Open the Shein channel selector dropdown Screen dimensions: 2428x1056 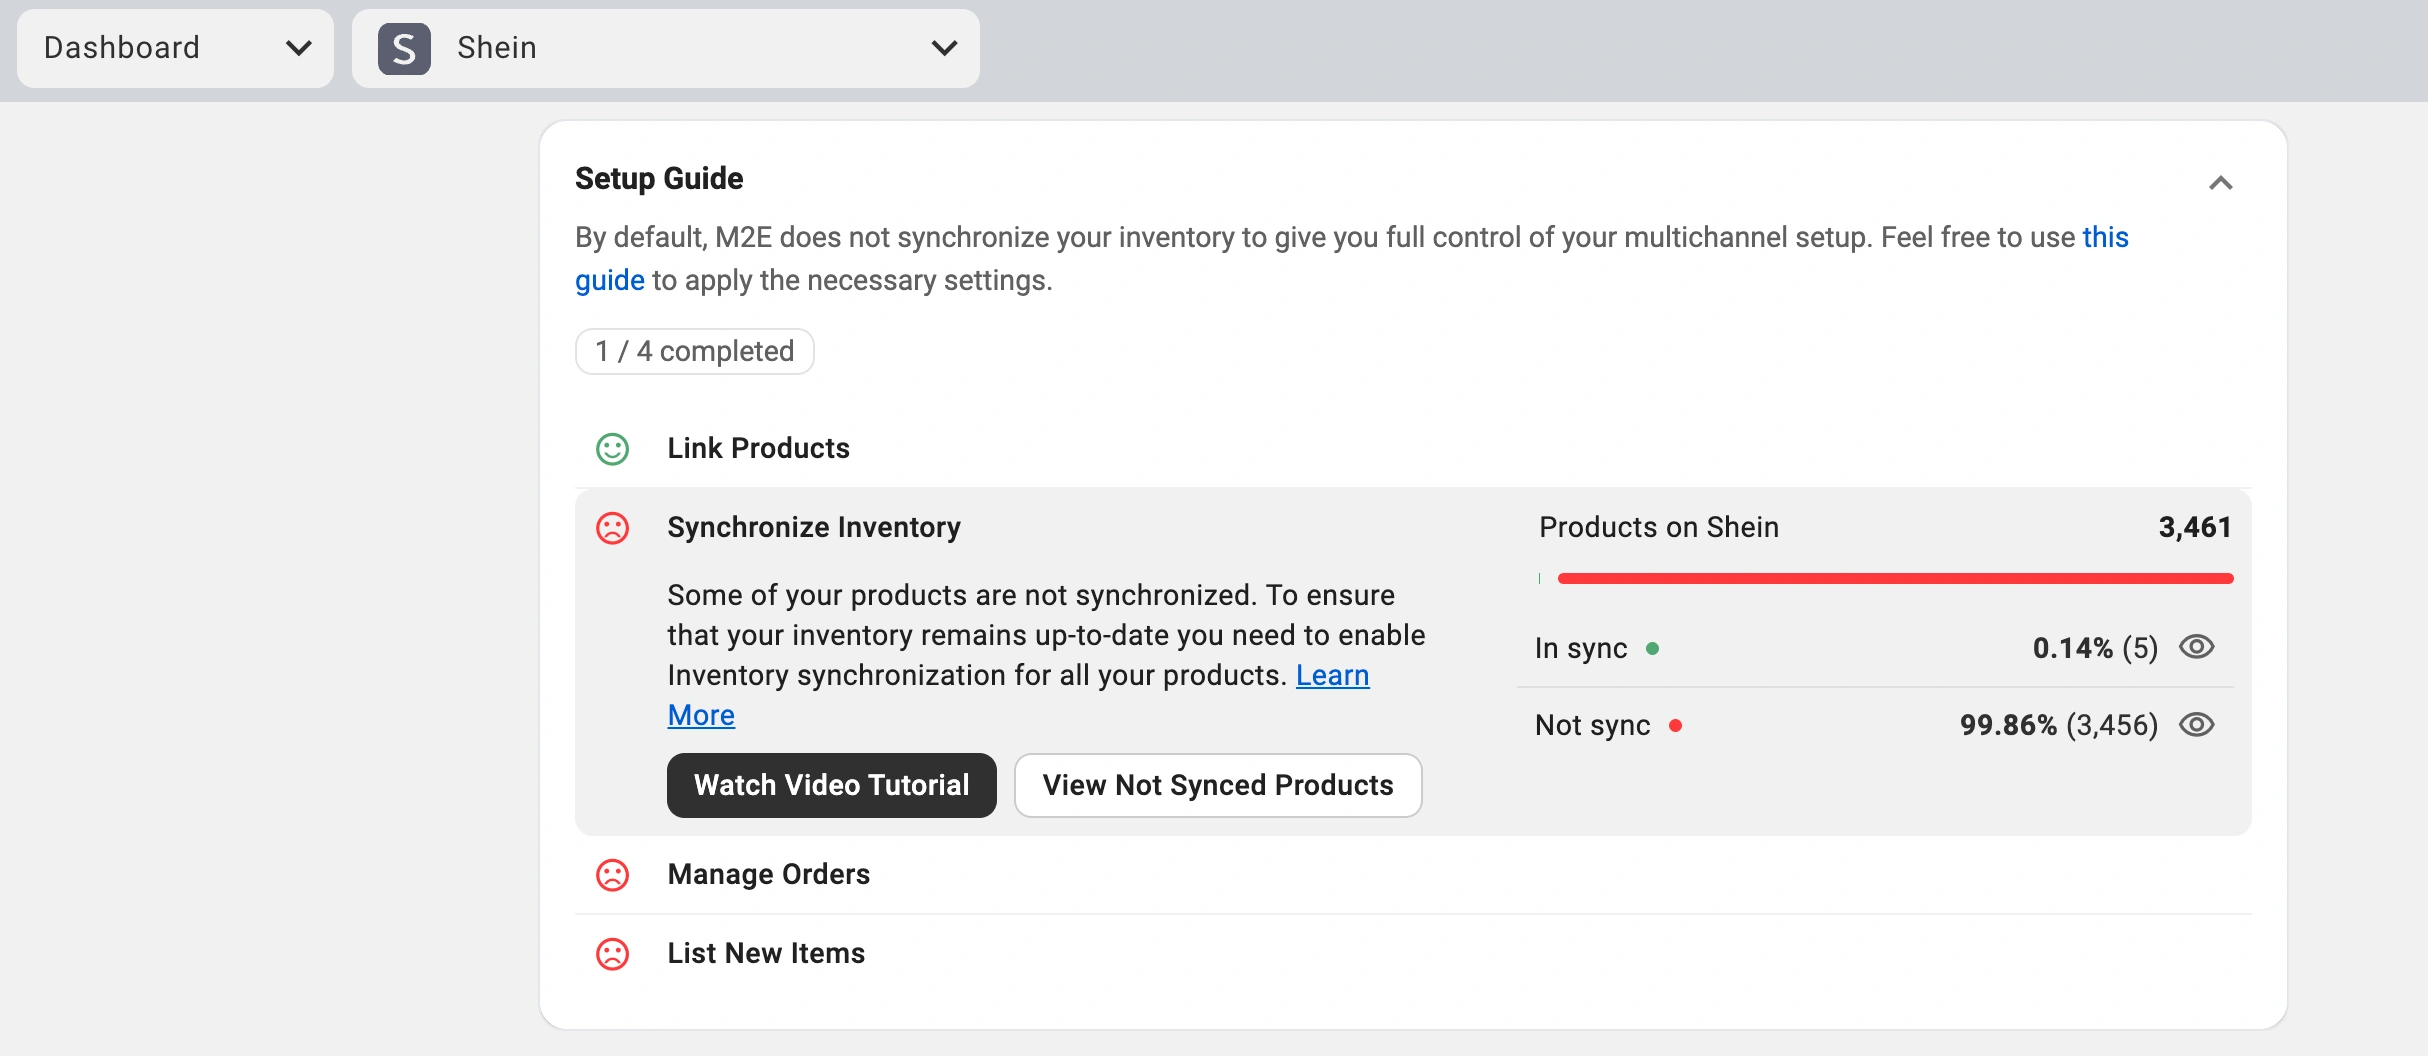point(665,48)
